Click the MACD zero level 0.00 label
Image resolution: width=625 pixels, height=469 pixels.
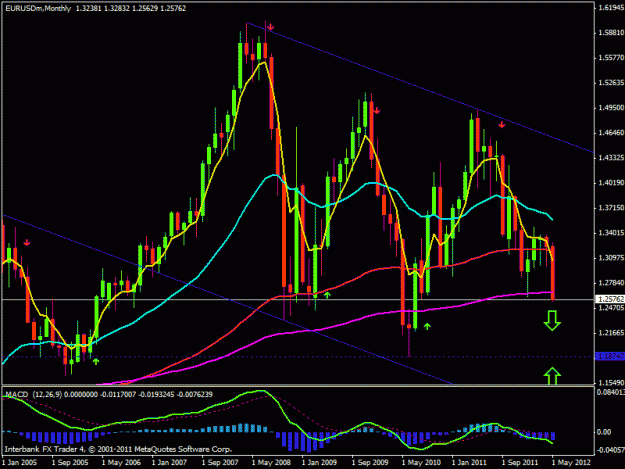pos(604,432)
